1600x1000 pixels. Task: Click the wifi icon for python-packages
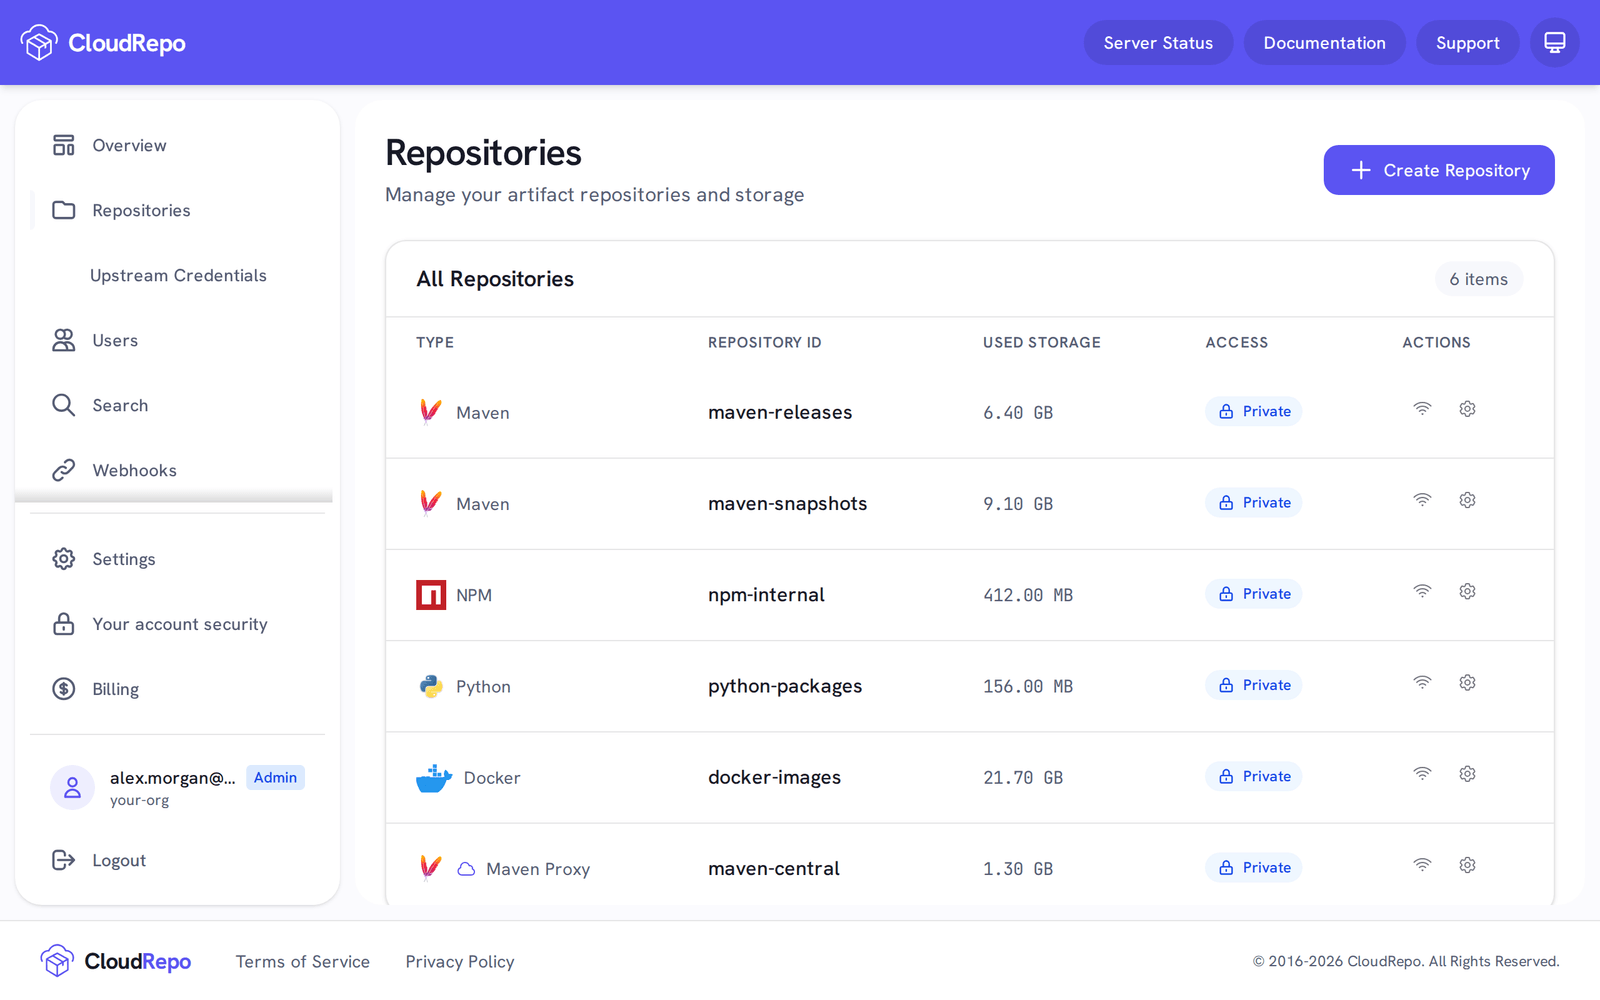click(x=1422, y=683)
